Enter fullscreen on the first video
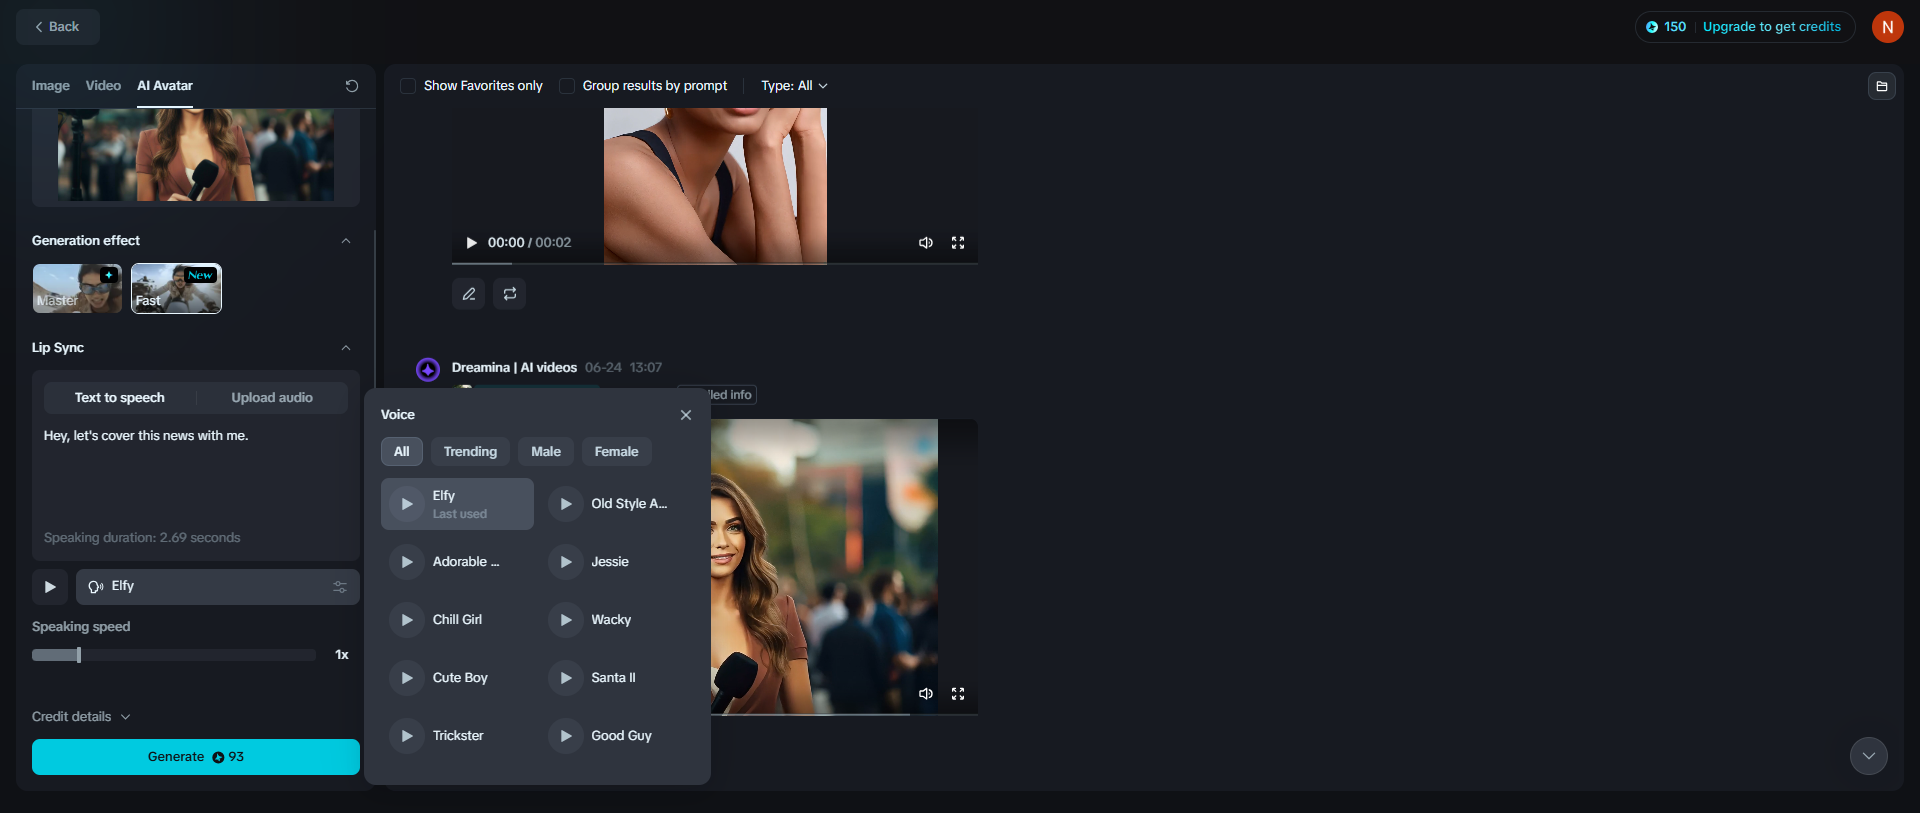The height and width of the screenshot is (813, 1920). point(958,242)
